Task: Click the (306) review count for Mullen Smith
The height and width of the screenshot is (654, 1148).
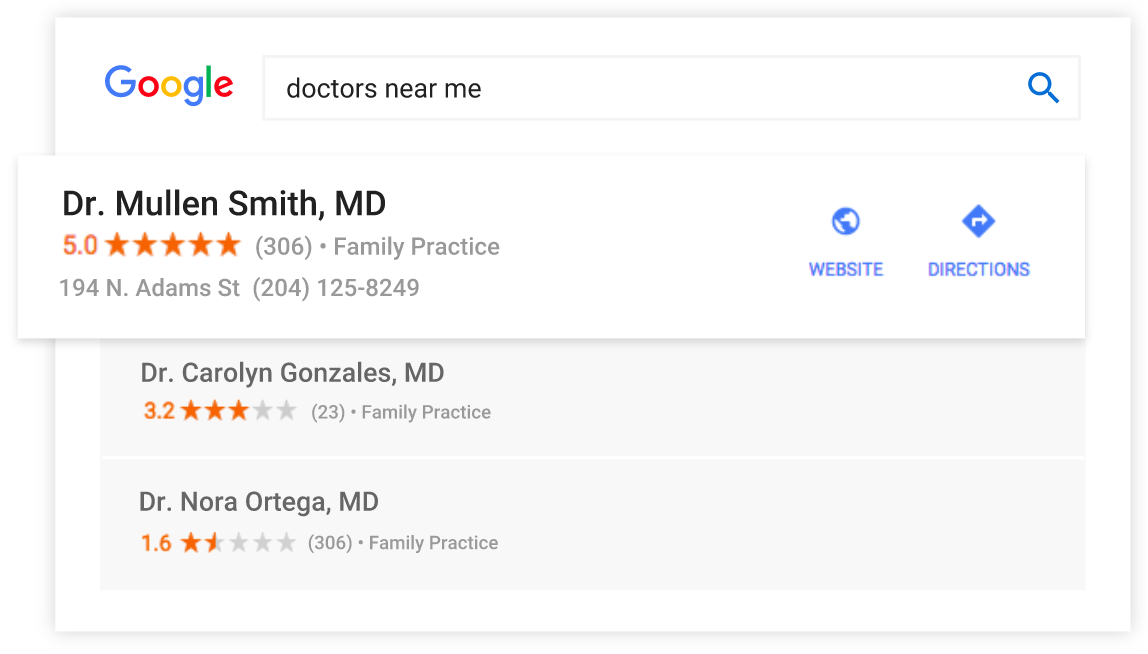Action: pos(283,247)
